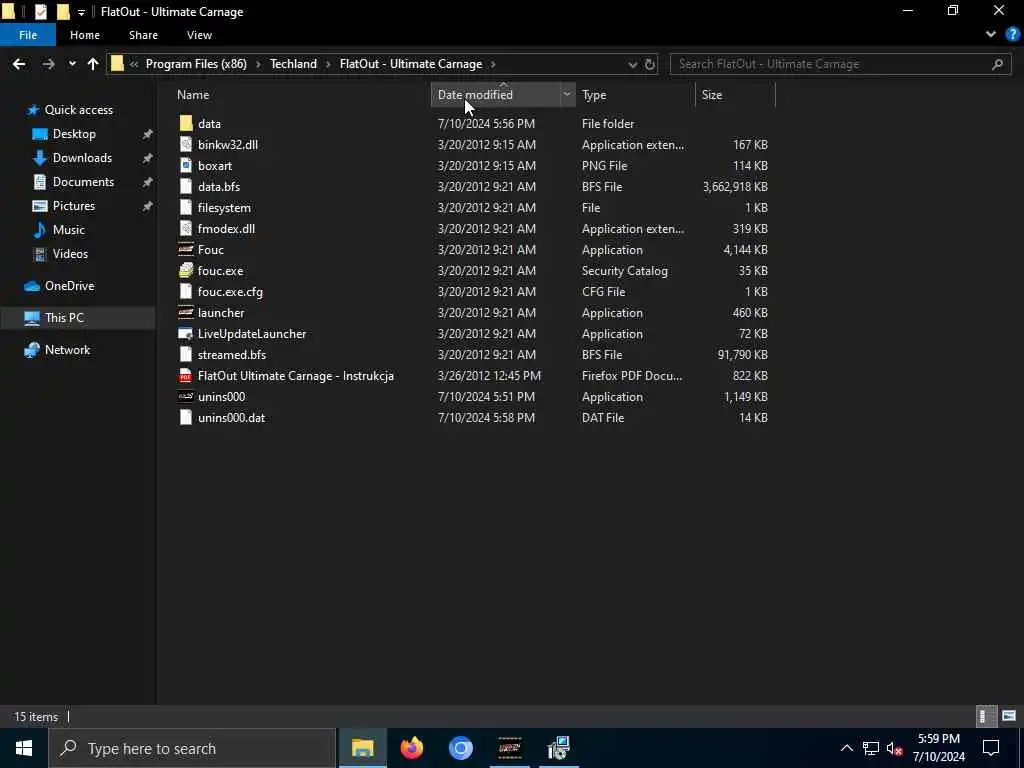Open Windows Start menu
The height and width of the screenshot is (768, 1024).
point(24,748)
